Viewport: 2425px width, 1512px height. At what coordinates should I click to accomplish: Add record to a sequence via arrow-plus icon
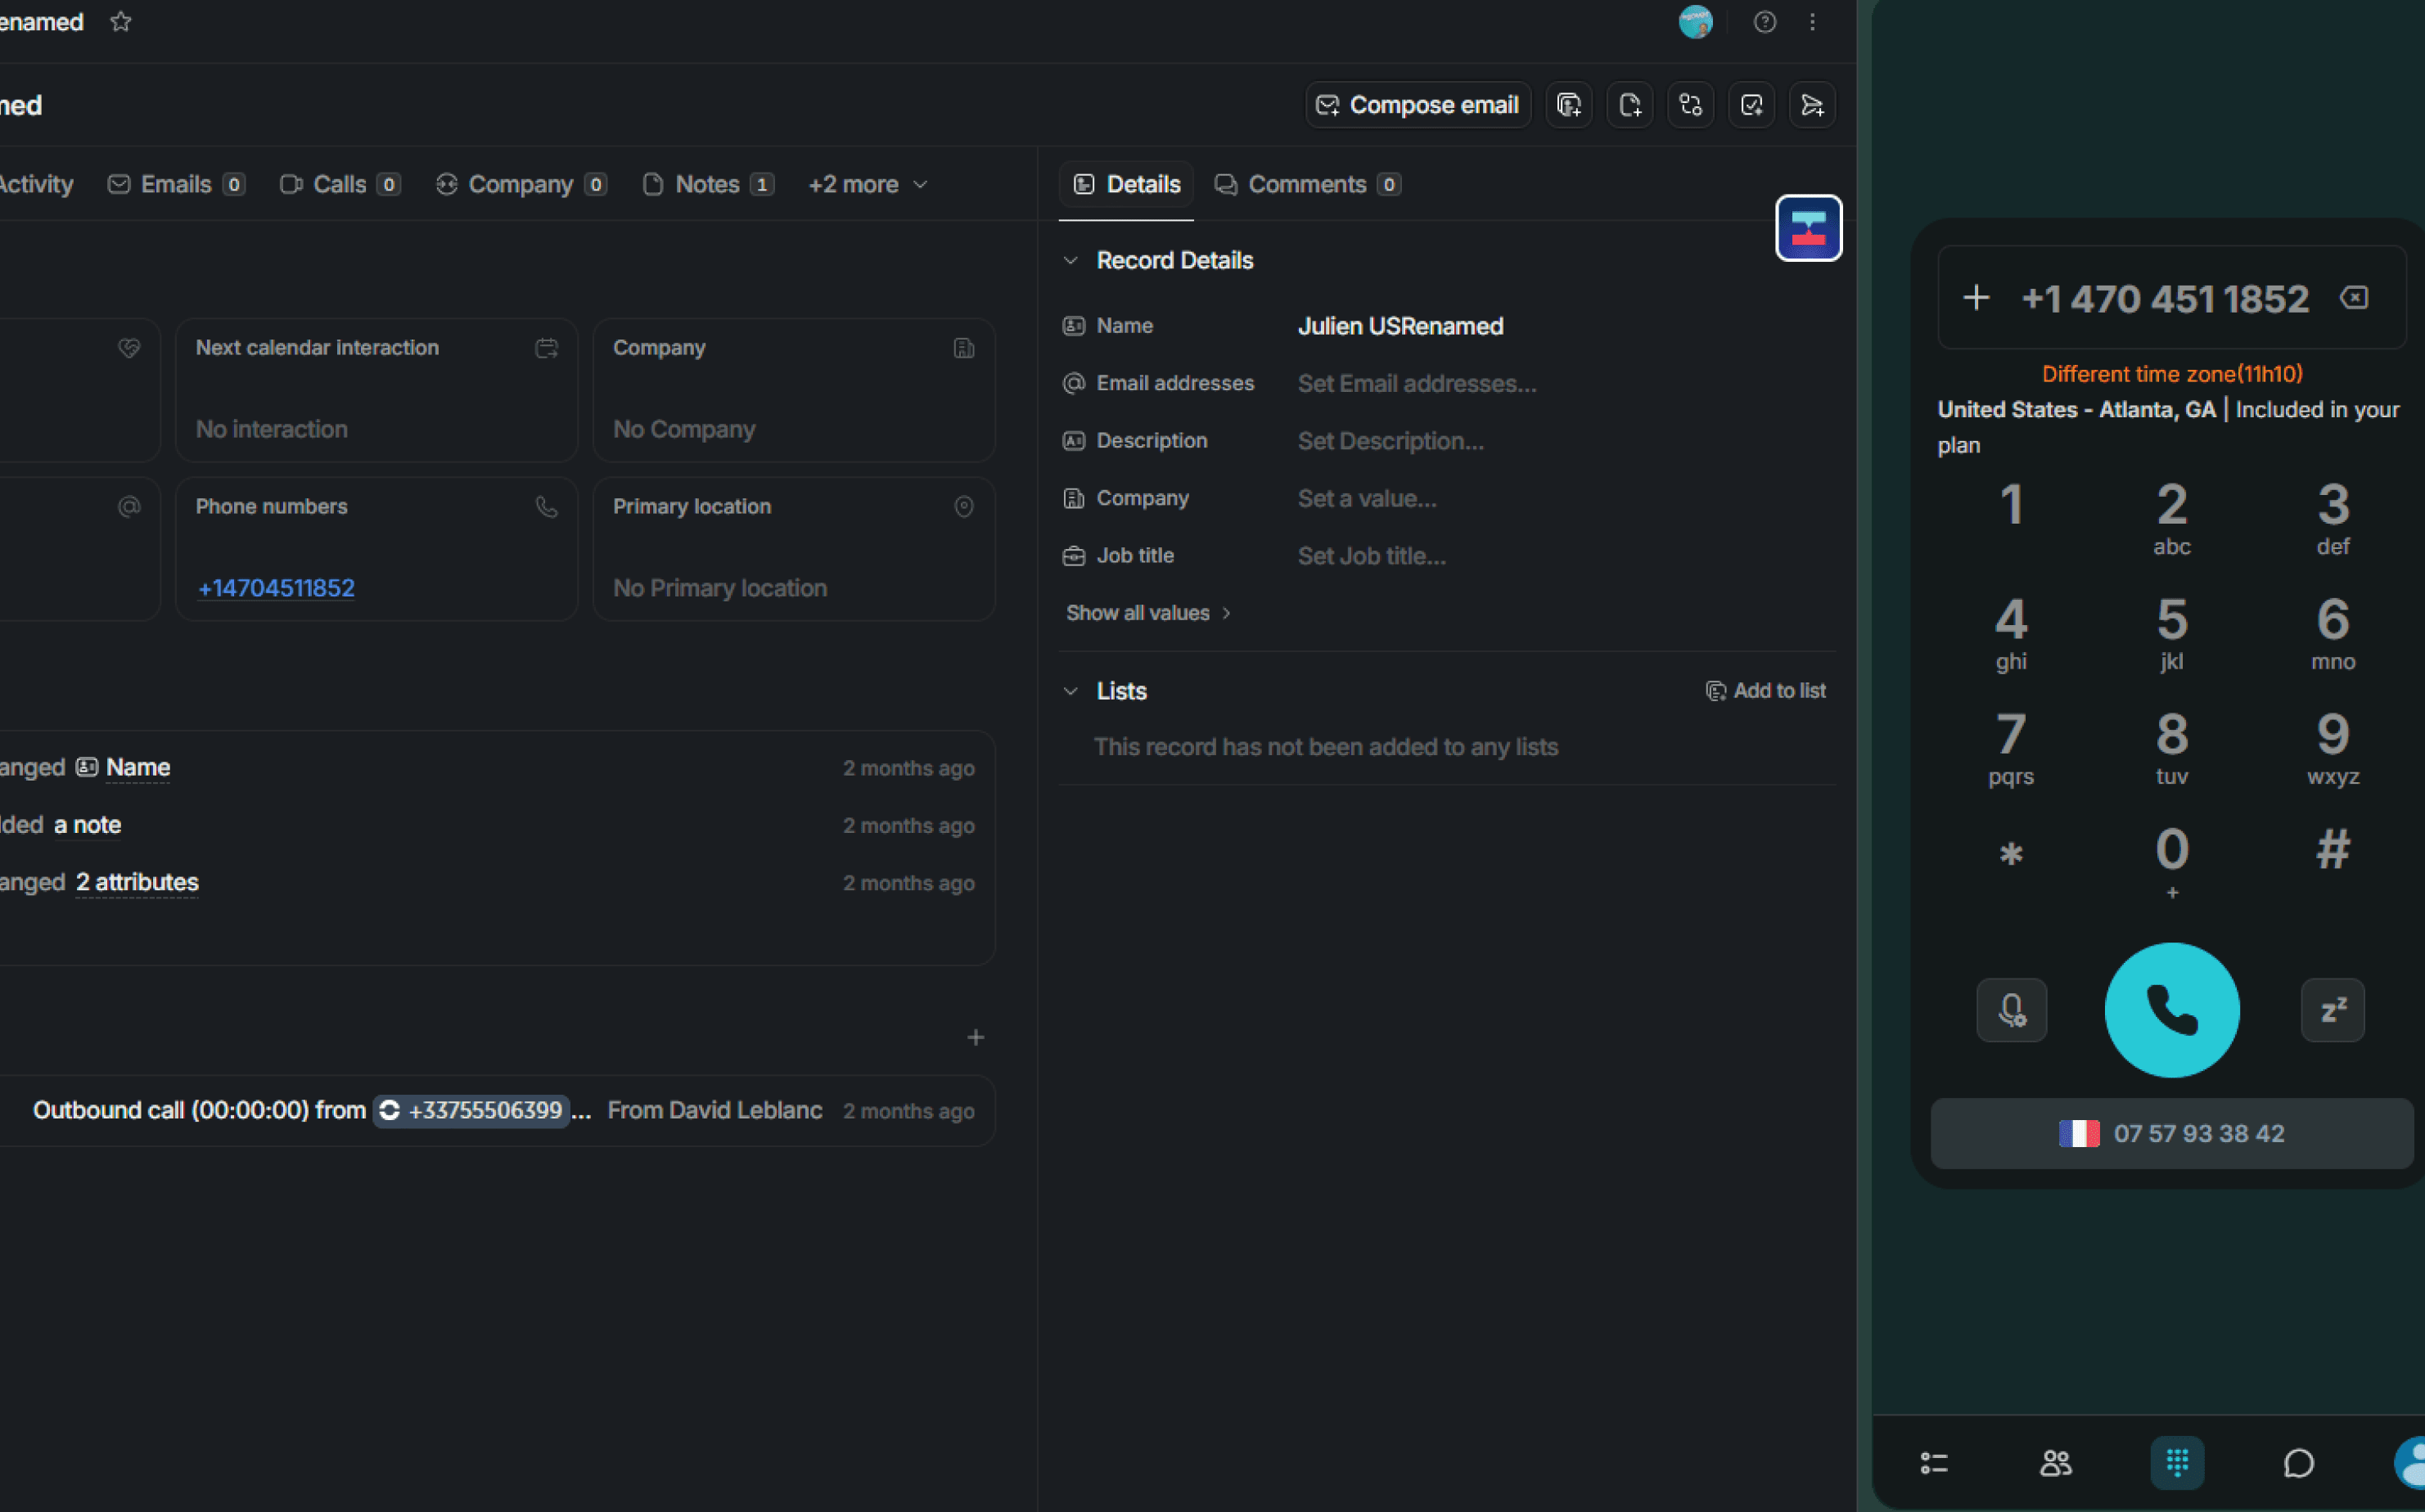point(1812,104)
